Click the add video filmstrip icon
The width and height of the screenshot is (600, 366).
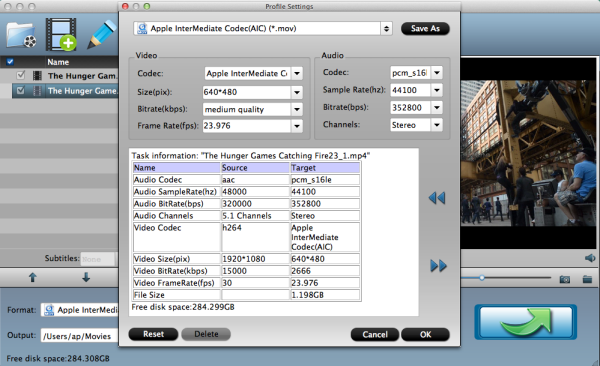[x=61, y=34]
